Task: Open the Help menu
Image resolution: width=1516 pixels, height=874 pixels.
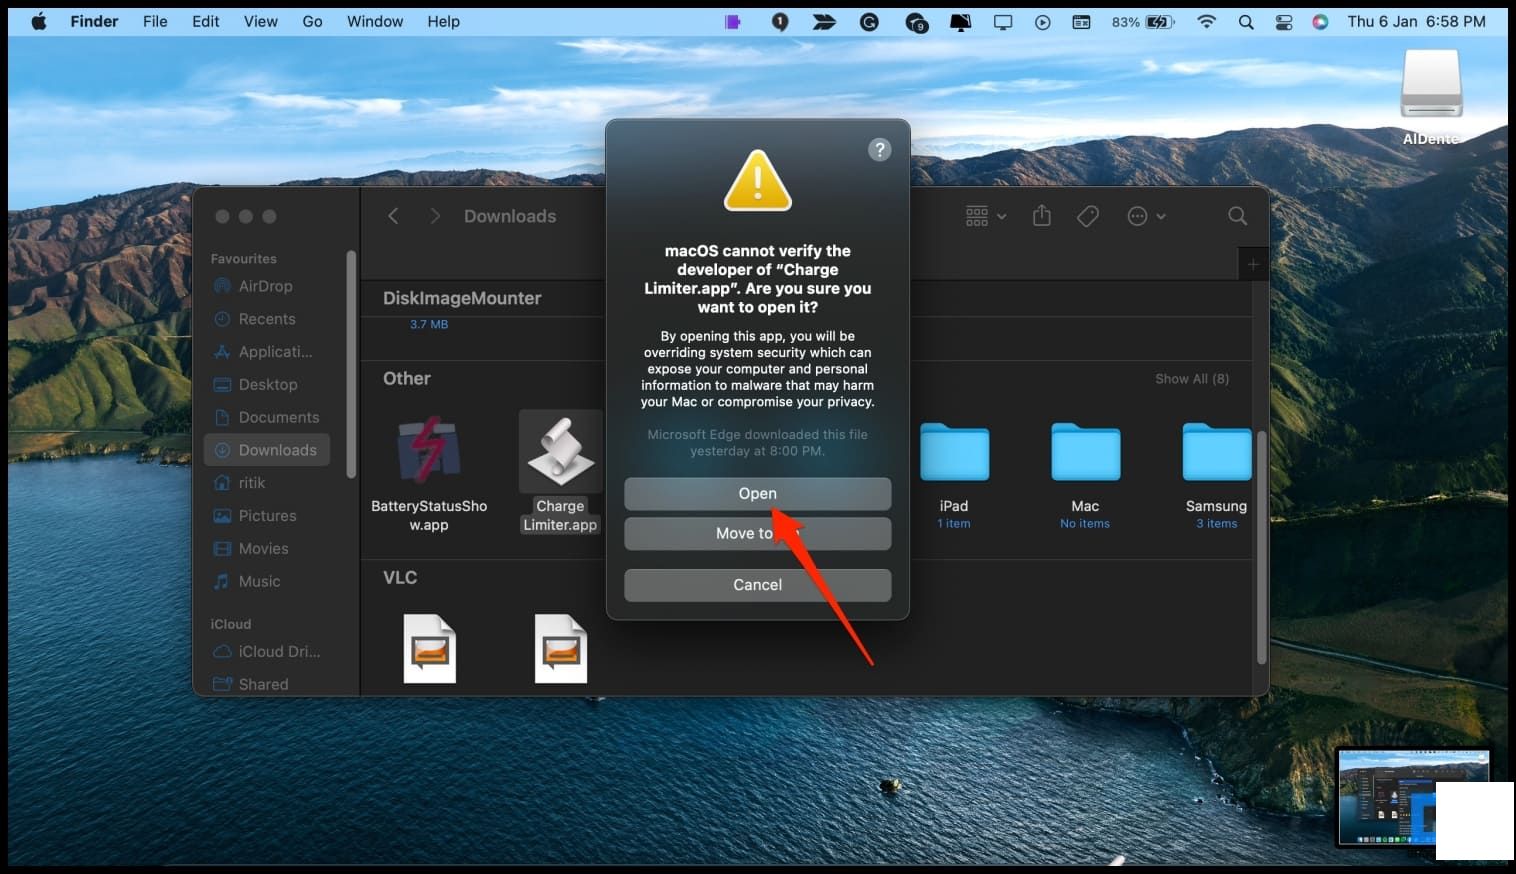Action: click(443, 21)
